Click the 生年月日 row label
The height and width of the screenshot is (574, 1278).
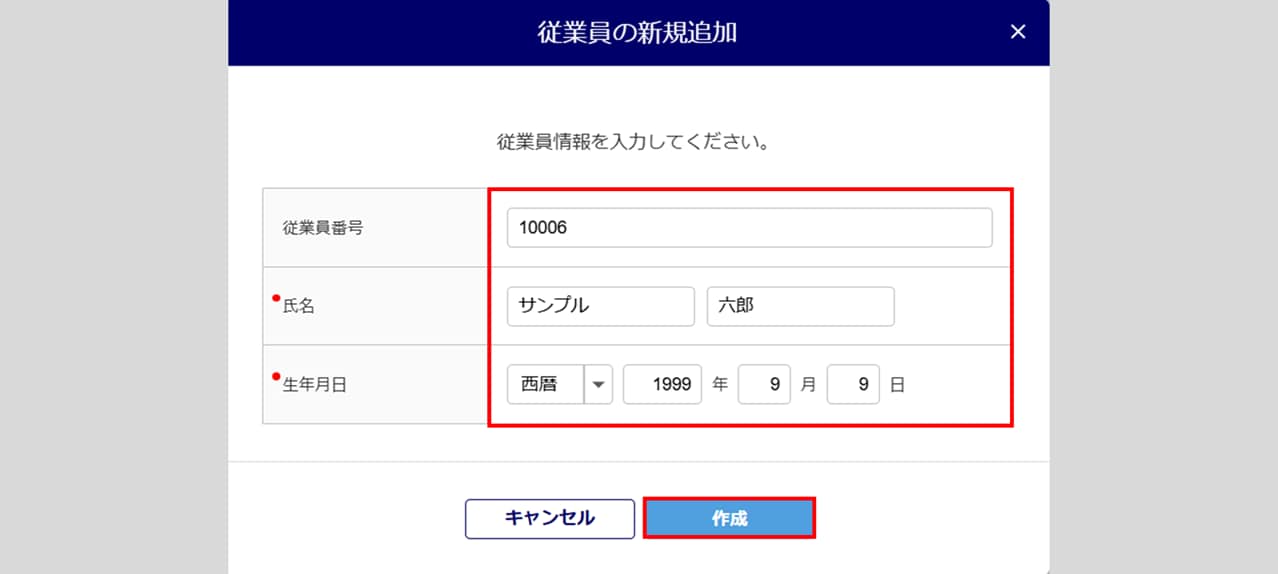click(315, 385)
